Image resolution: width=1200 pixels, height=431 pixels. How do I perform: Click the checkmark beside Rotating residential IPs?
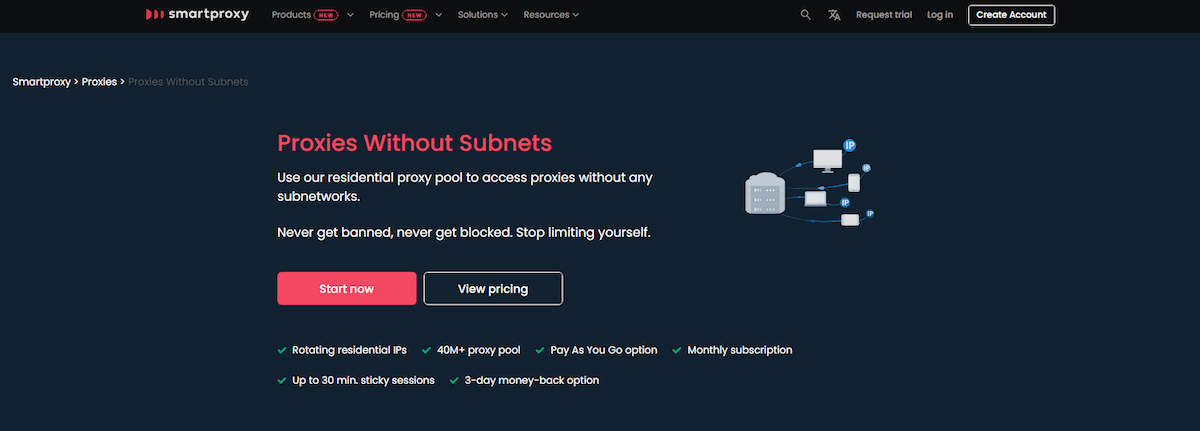[282, 351]
